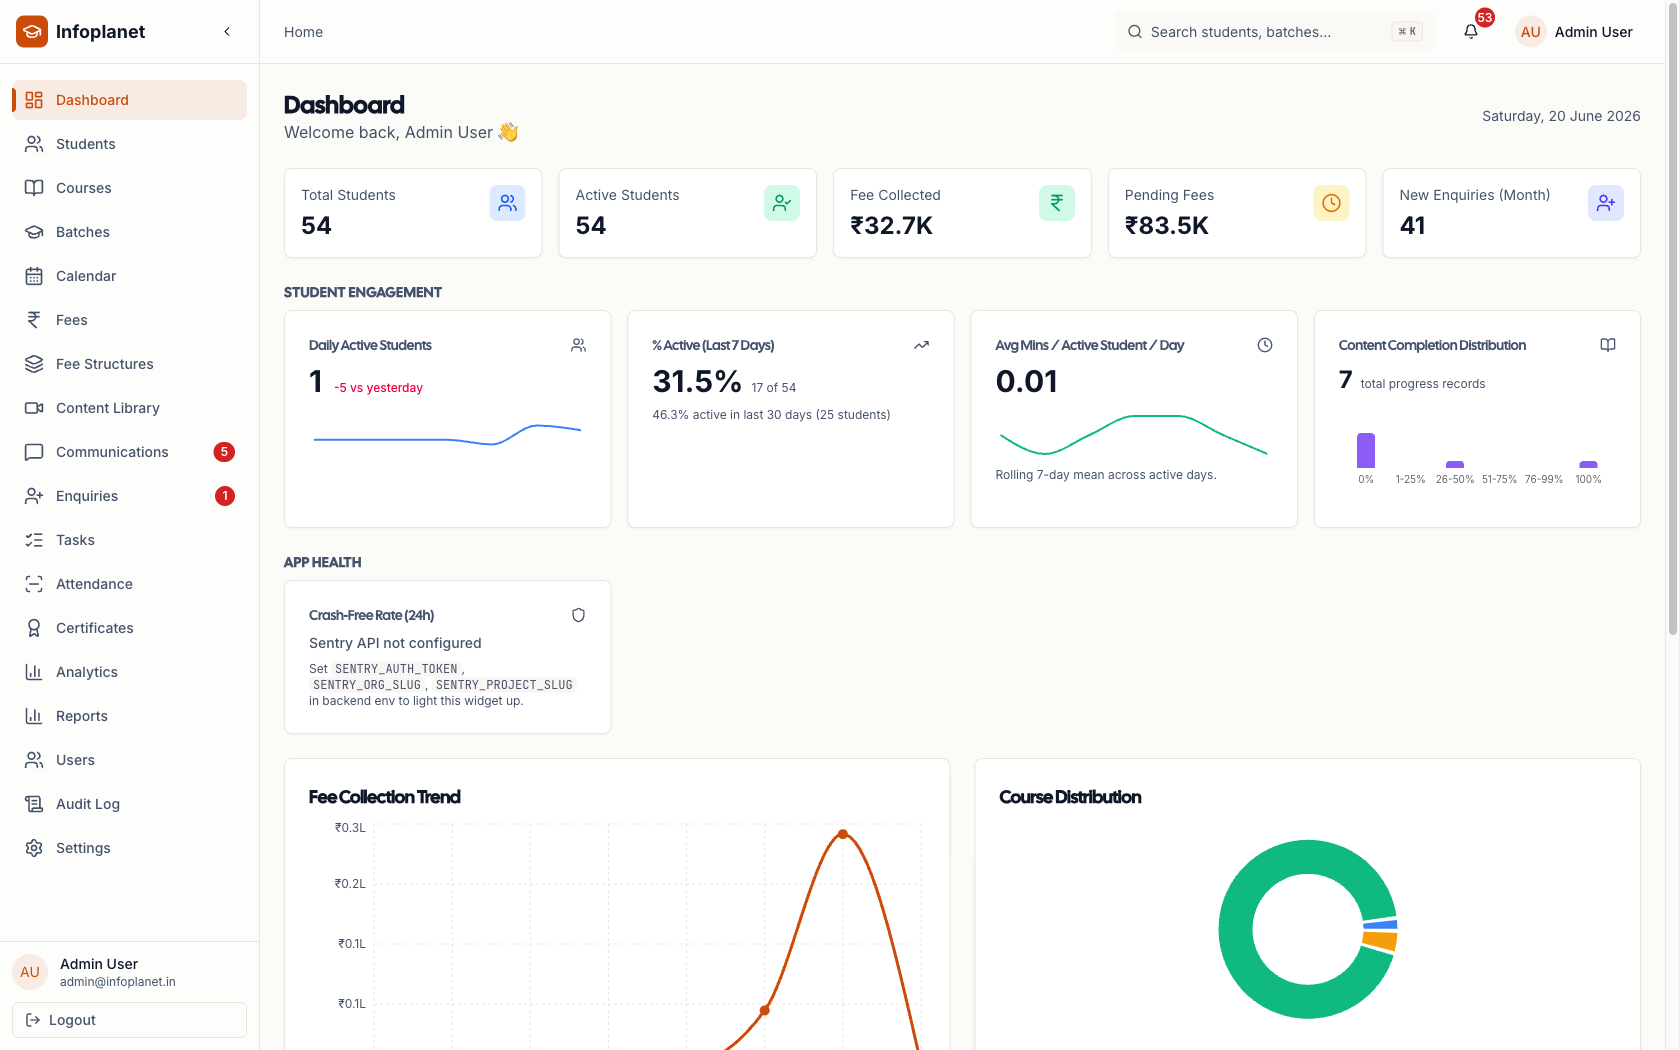Navigate to Fees

[130, 320]
